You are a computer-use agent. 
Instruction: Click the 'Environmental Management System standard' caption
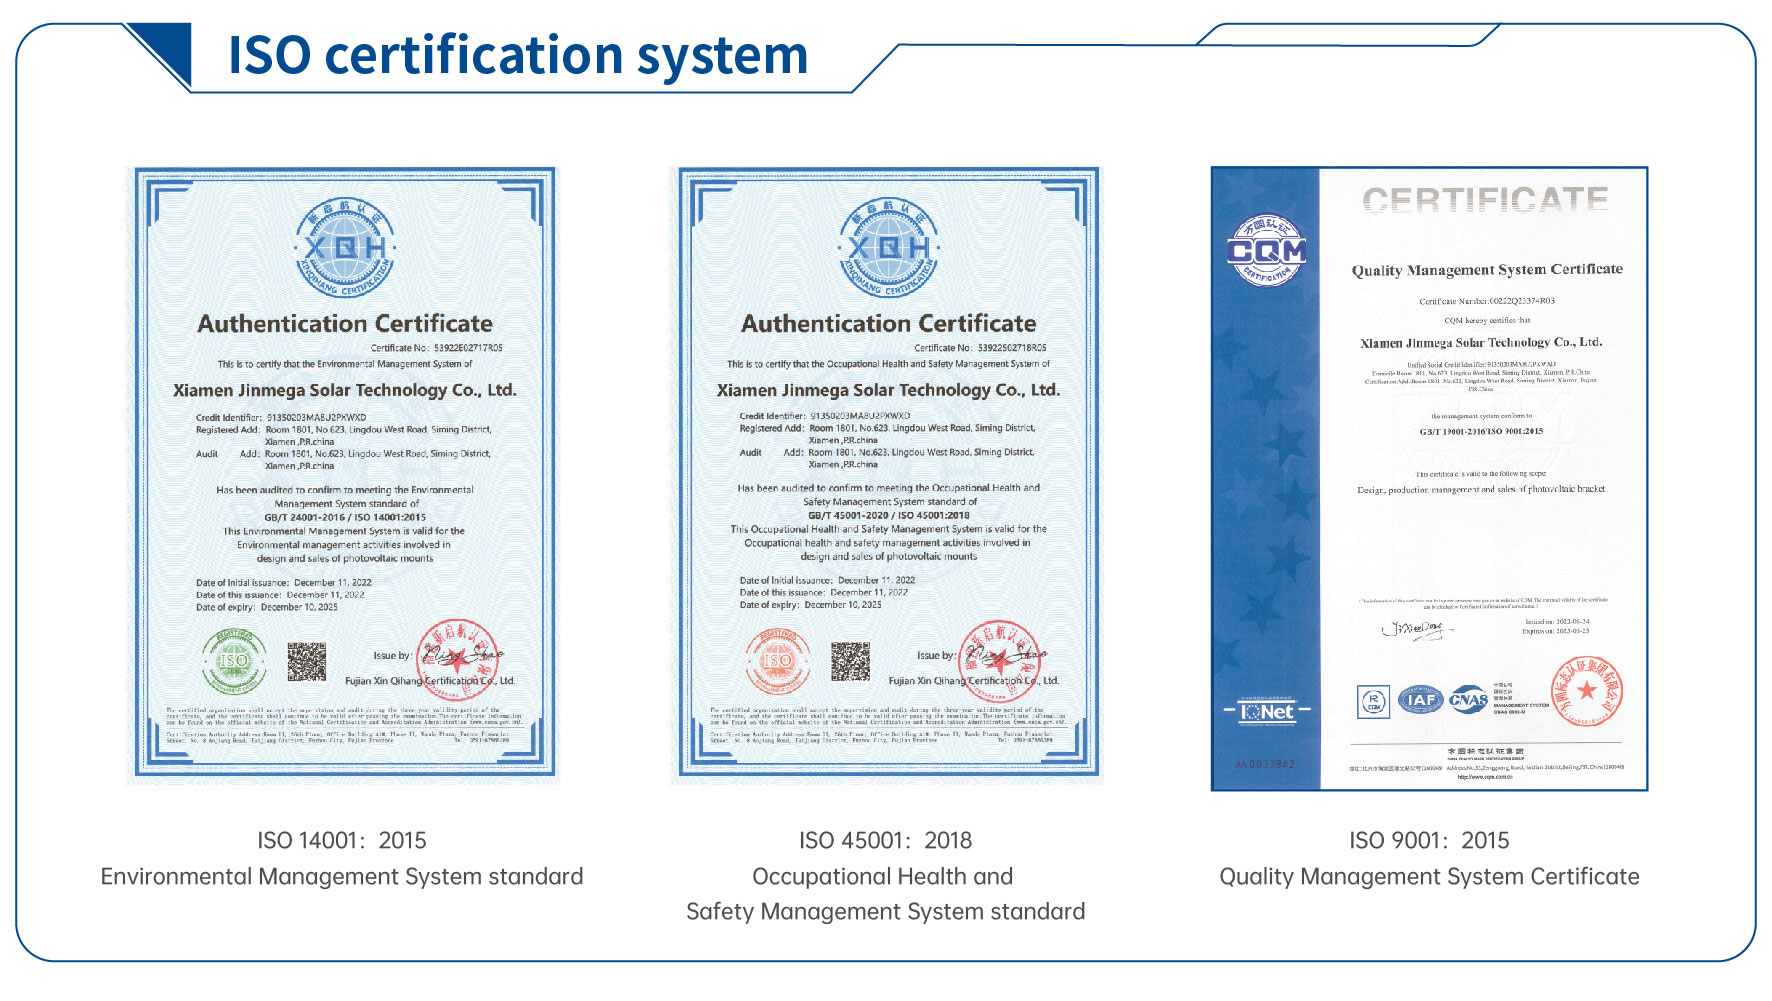342,876
